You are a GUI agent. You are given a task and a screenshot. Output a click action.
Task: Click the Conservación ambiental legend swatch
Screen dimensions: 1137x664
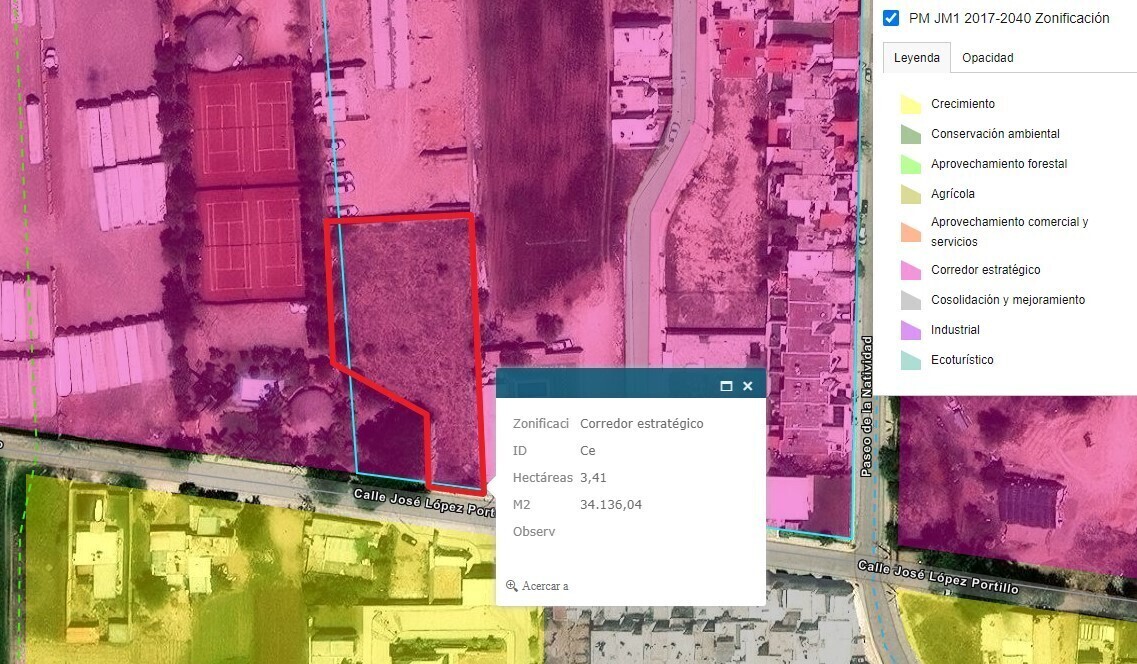(910, 134)
